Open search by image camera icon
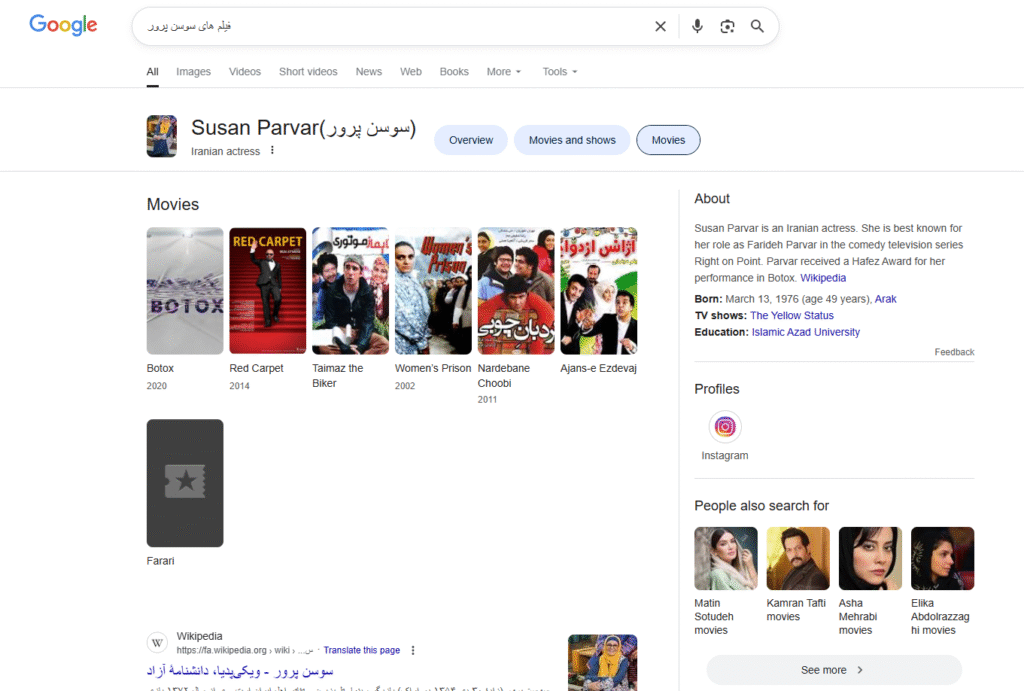Viewport: 1024px width, 691px height. pos(727,27)
